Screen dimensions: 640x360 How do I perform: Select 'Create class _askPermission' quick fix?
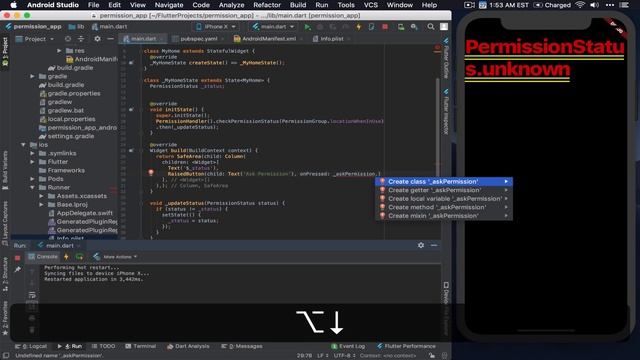(444, 182)
